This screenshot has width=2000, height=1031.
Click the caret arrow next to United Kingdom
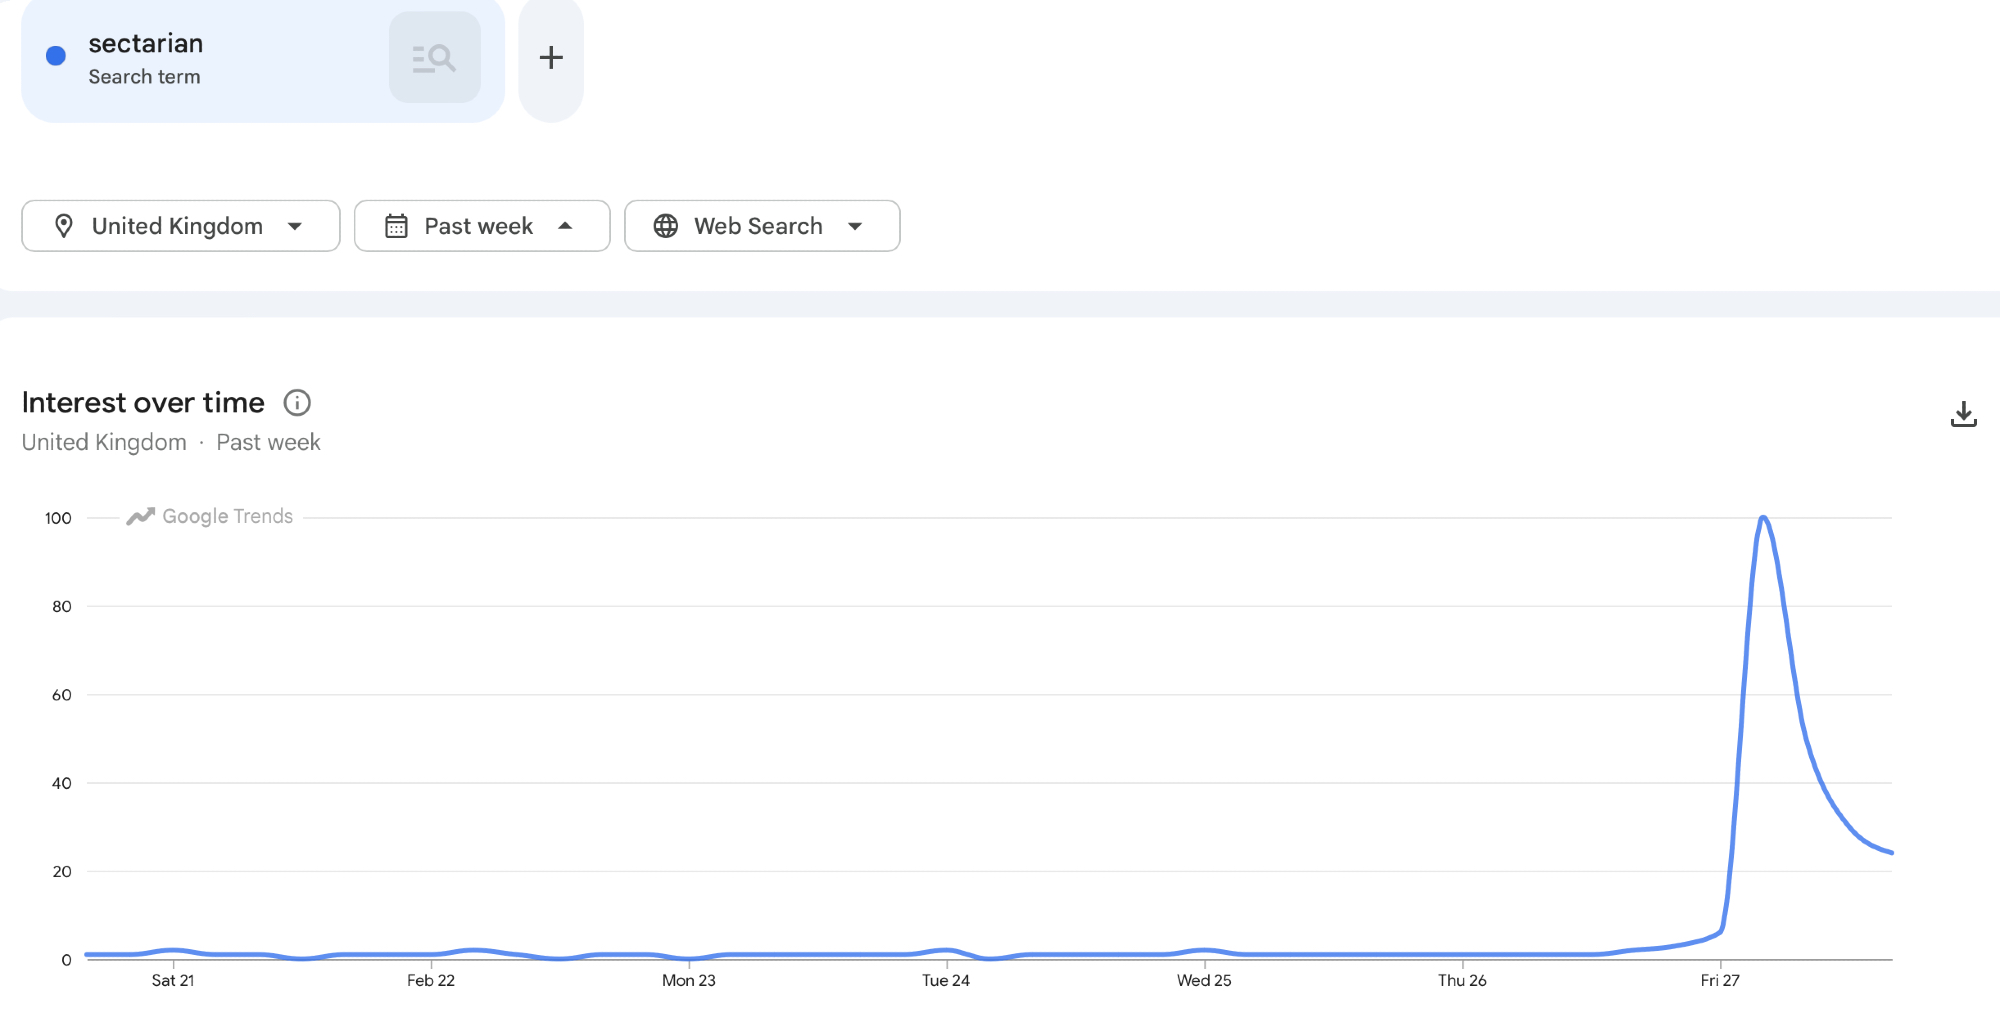295,226
